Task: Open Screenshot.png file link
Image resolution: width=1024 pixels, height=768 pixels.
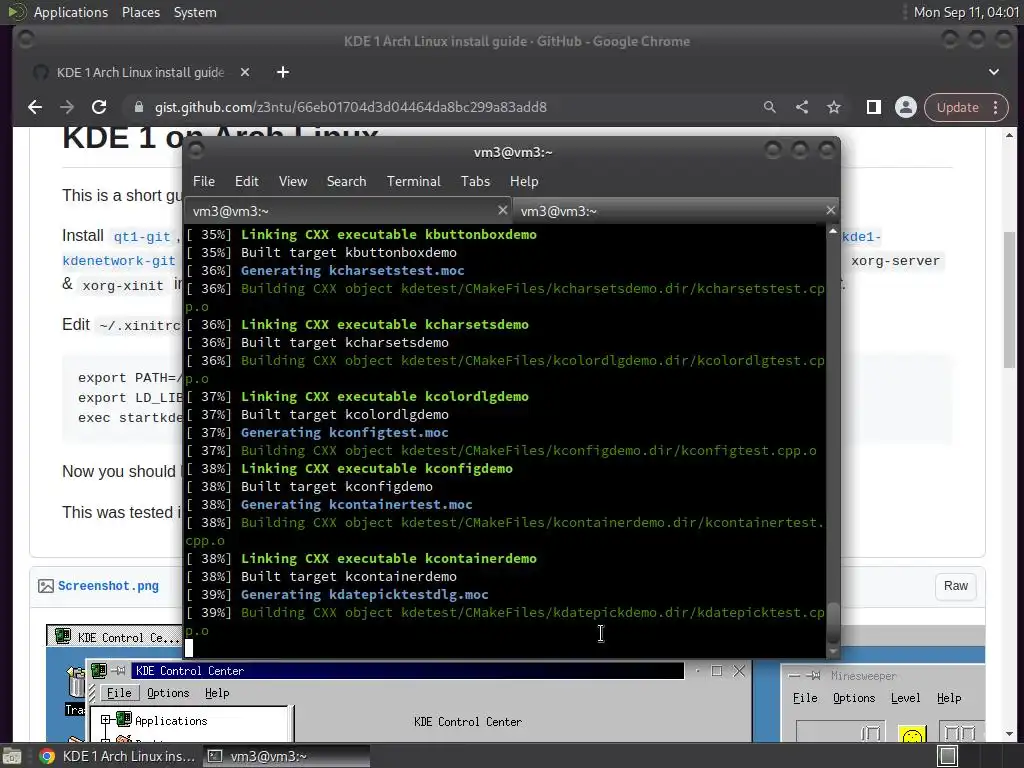Action: click(x=108, y=586)
